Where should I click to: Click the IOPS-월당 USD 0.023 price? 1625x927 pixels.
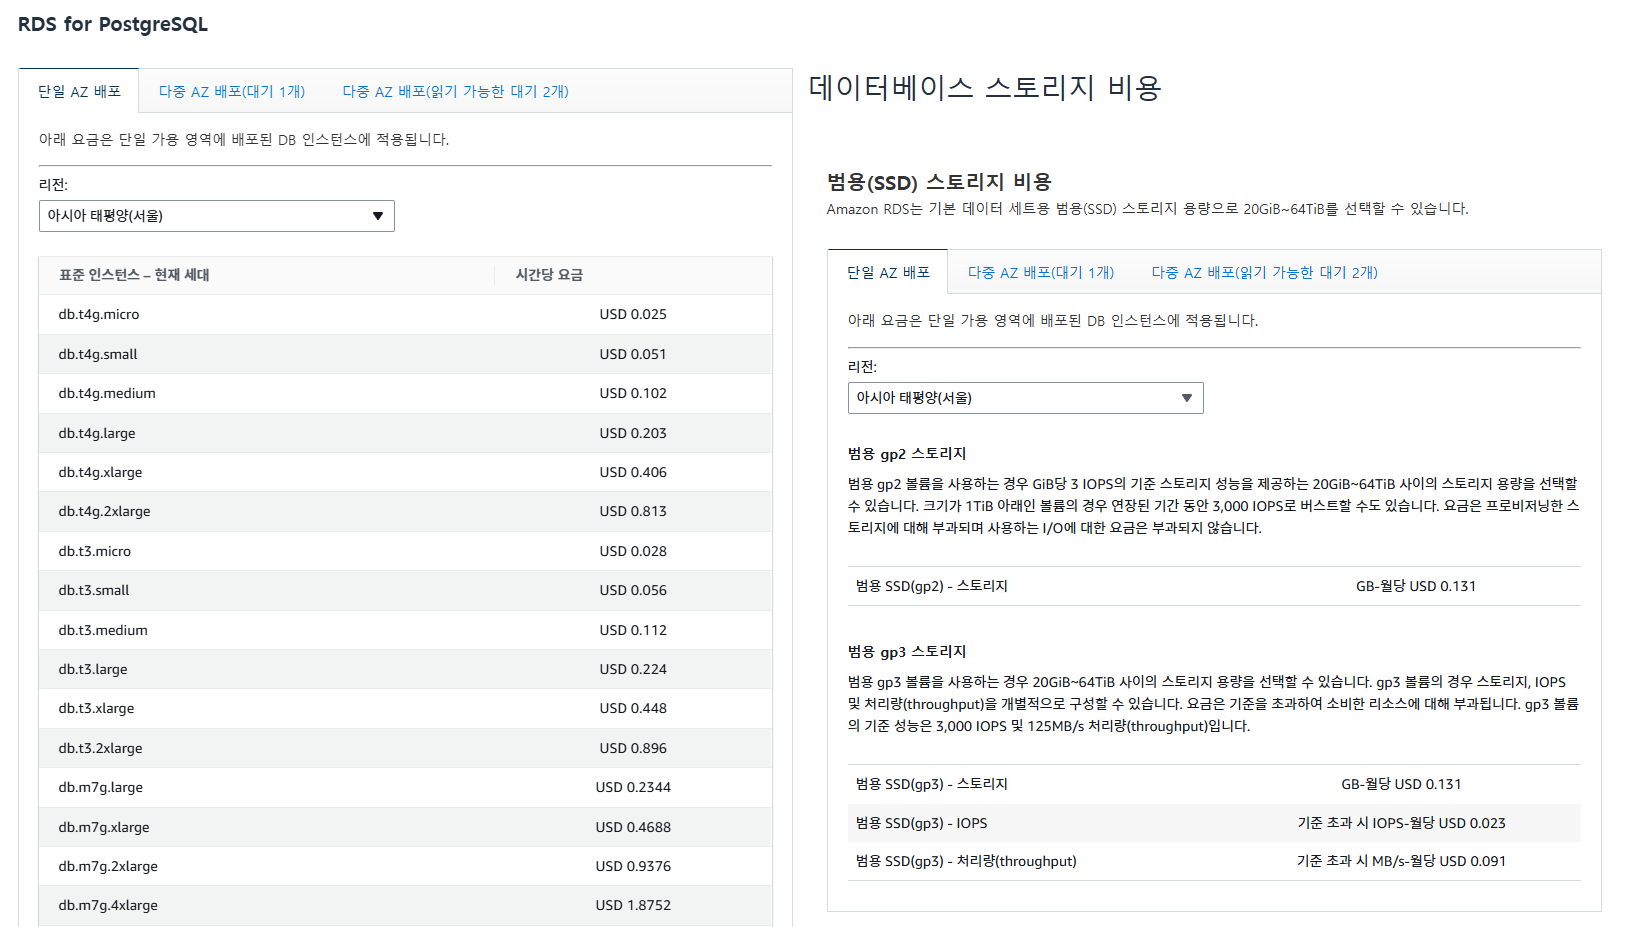pyautogui.click(x=1401, y=823)
